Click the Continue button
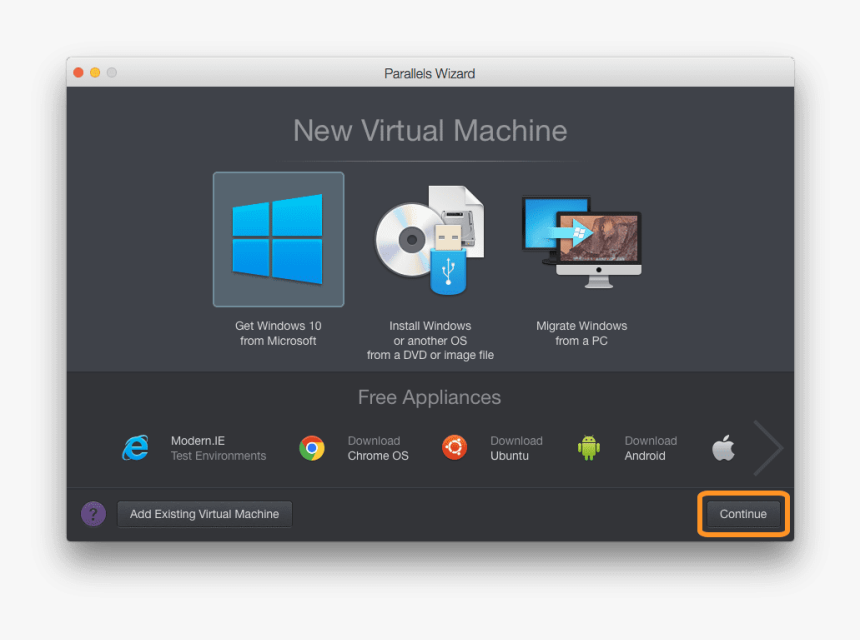 (x=742, y=514)
